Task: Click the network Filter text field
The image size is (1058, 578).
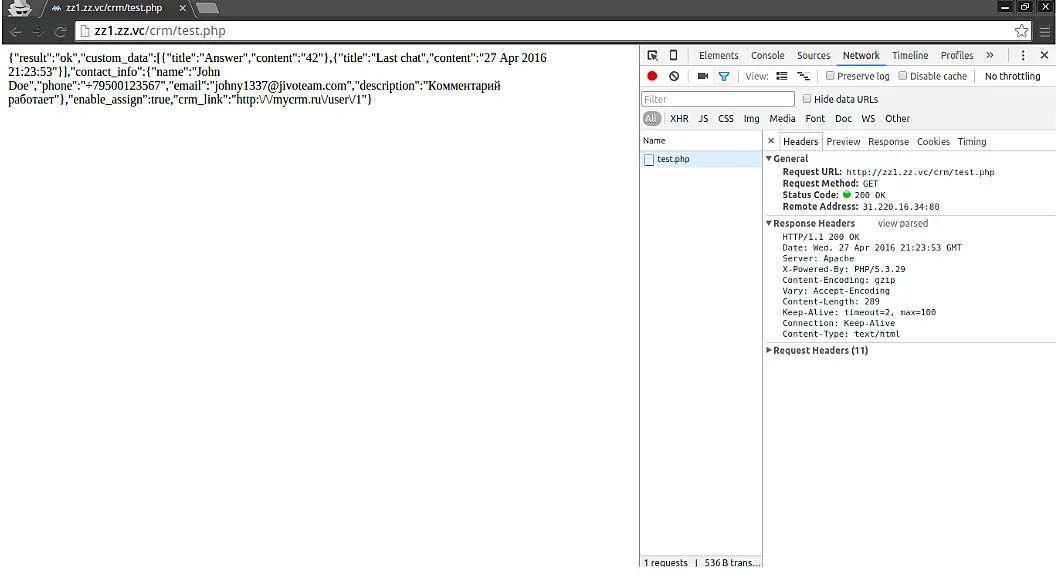Action: click(x=717, y=99)
